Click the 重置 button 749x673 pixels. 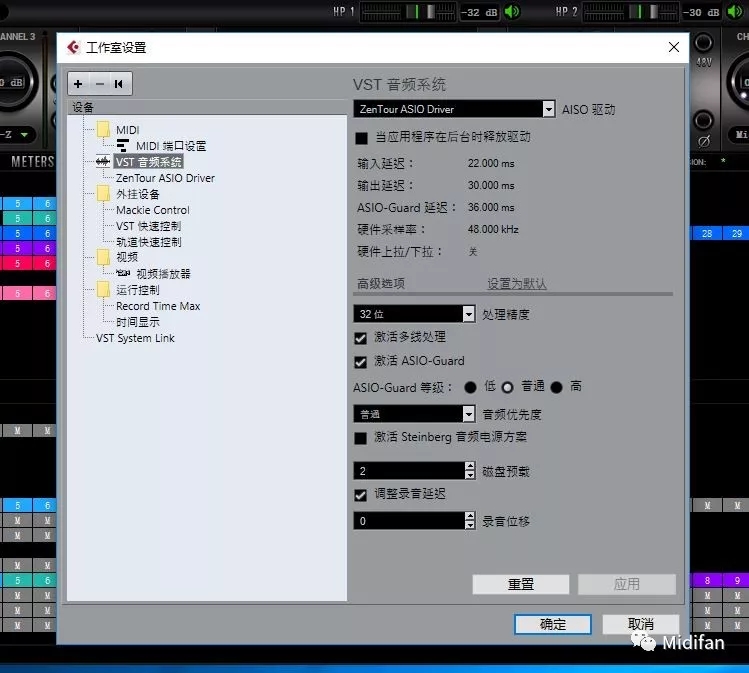tap(520, 584)
